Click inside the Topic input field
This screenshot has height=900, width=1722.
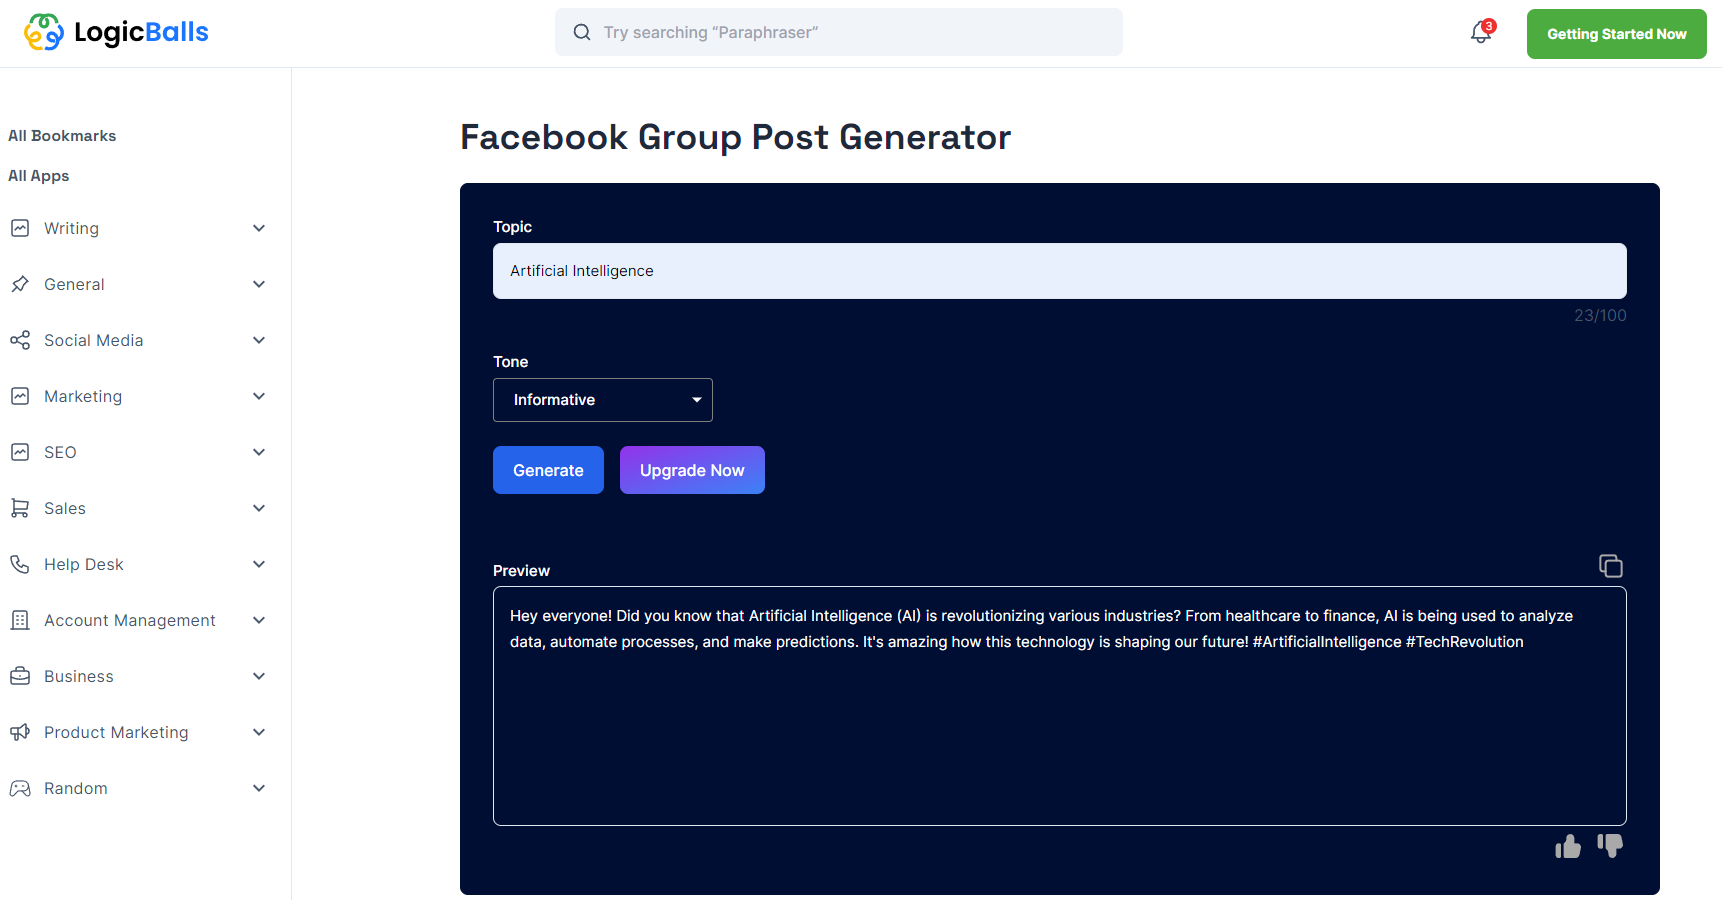click(x=1059, y=271)
